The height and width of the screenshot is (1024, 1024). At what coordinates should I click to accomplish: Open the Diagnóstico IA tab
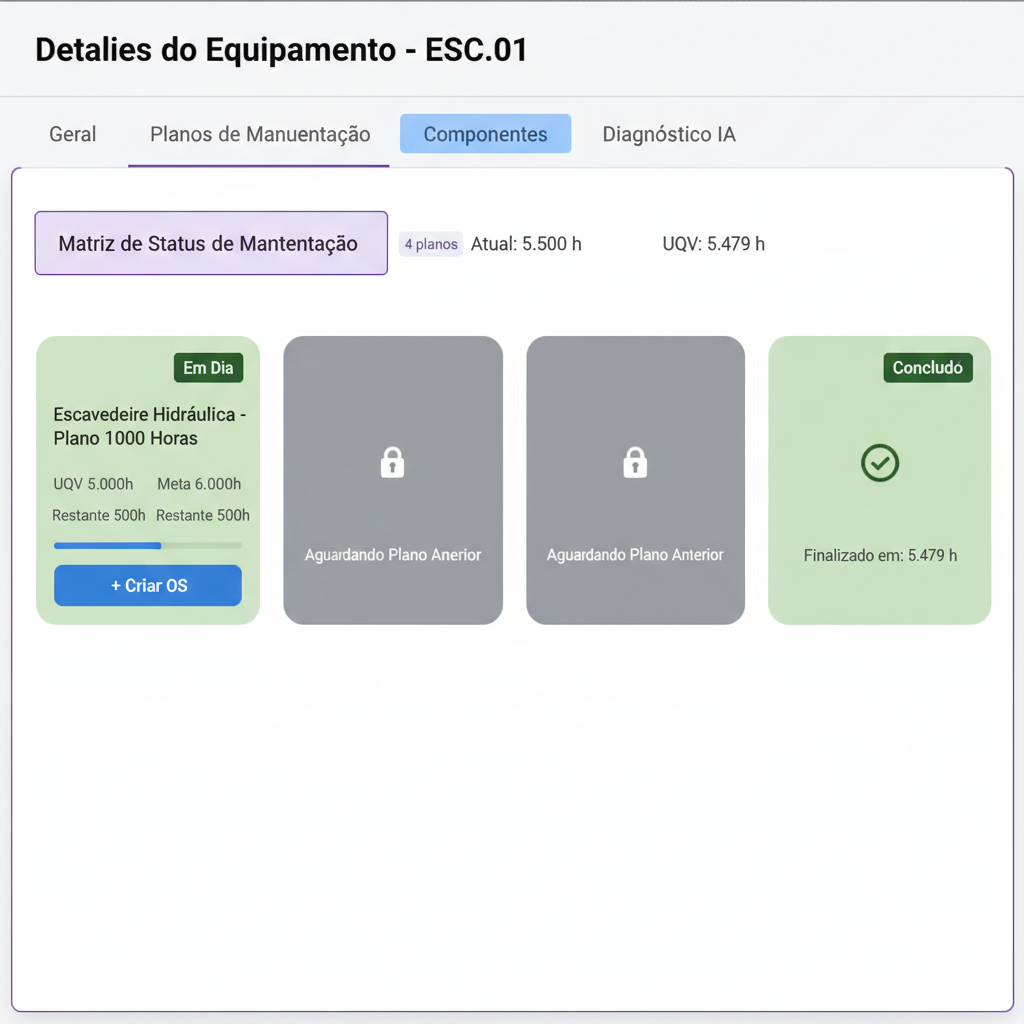pyautogui.click(x=669, y=135)
